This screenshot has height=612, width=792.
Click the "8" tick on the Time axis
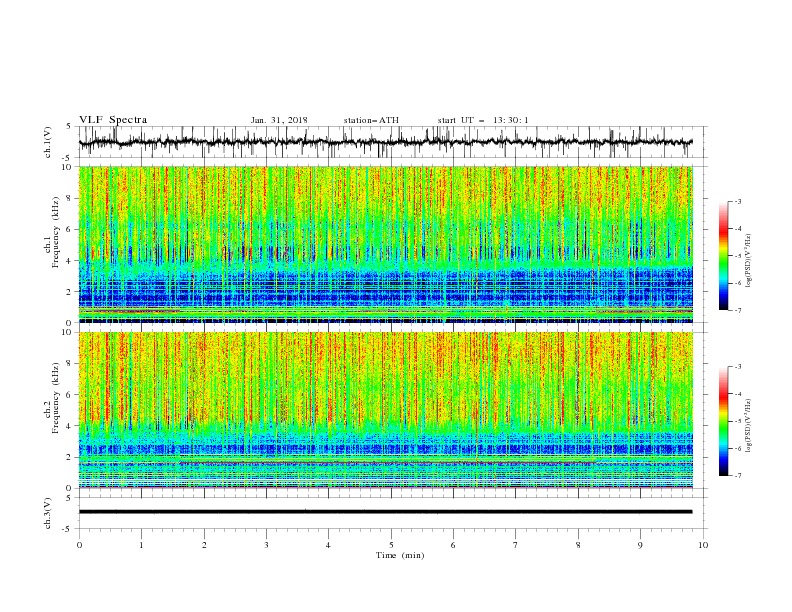coord(578,545)
